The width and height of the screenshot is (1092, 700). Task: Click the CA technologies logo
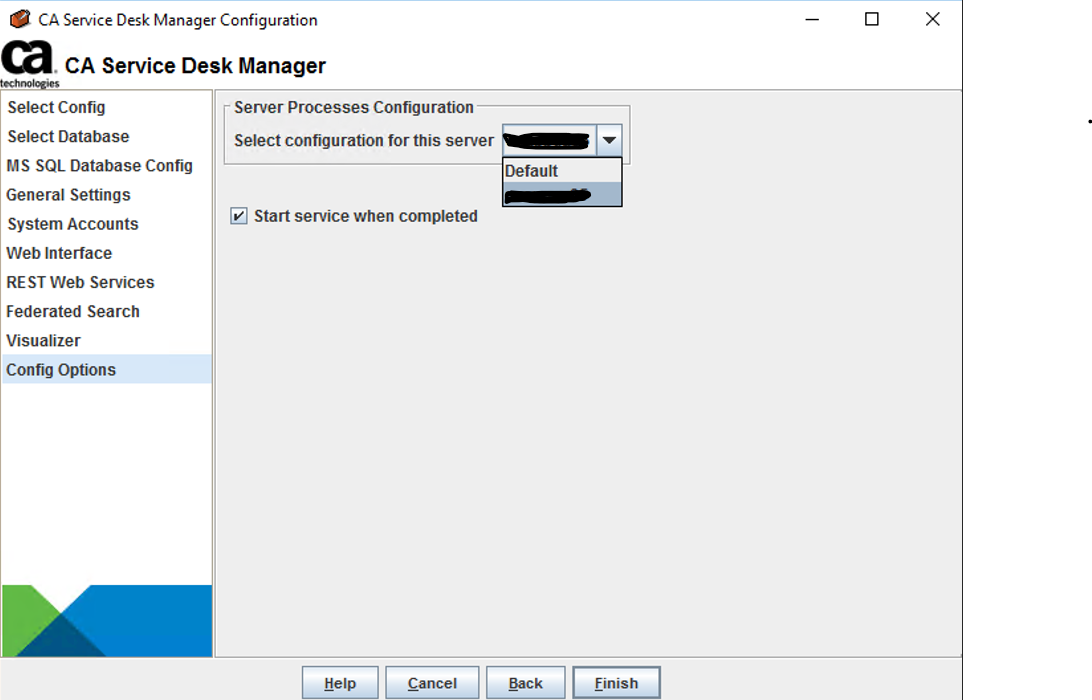tap(29, 64)
